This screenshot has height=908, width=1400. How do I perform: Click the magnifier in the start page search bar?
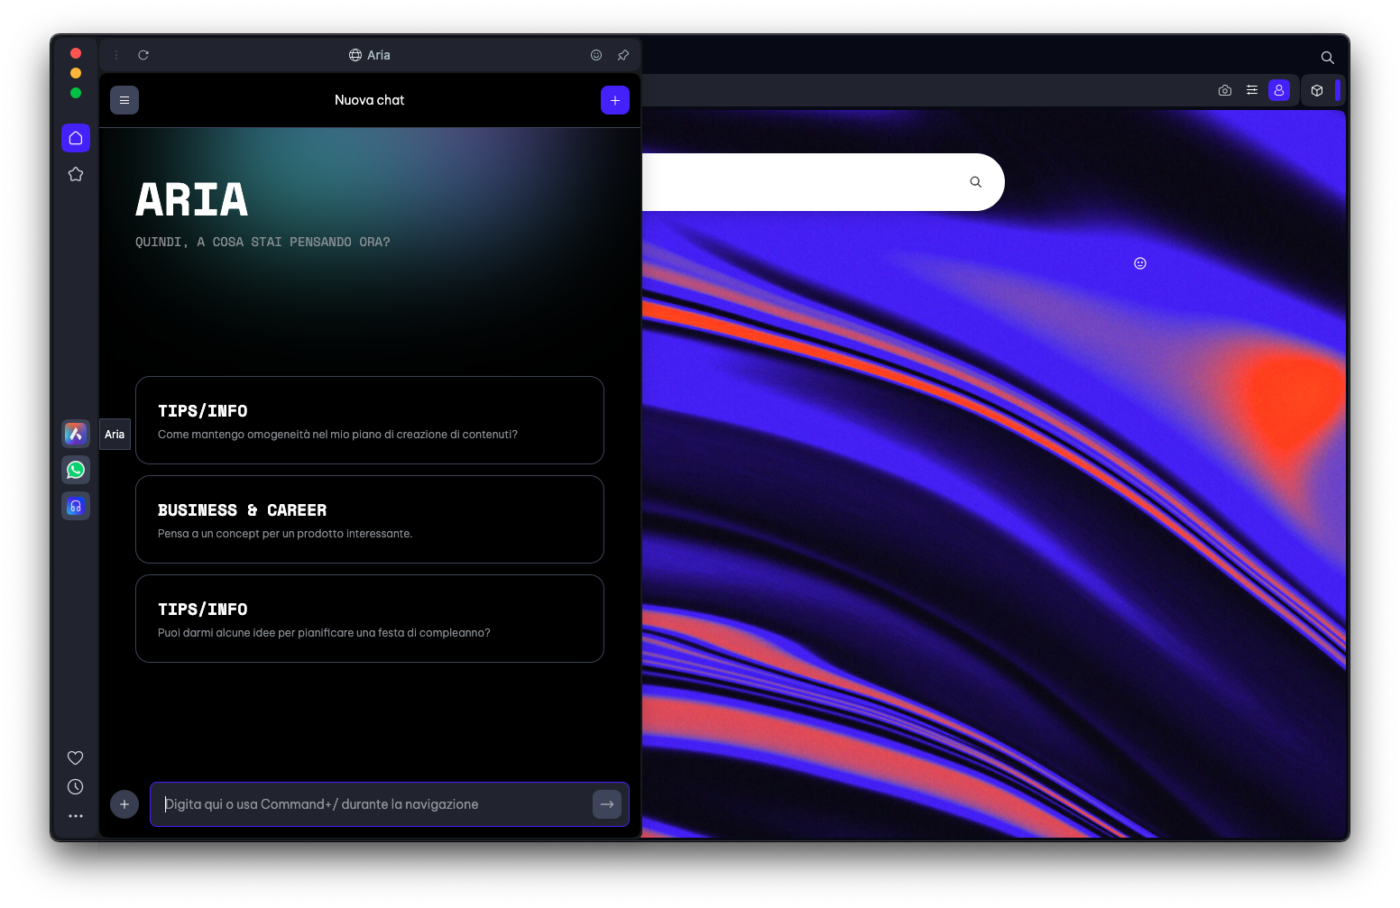point(976,182)
